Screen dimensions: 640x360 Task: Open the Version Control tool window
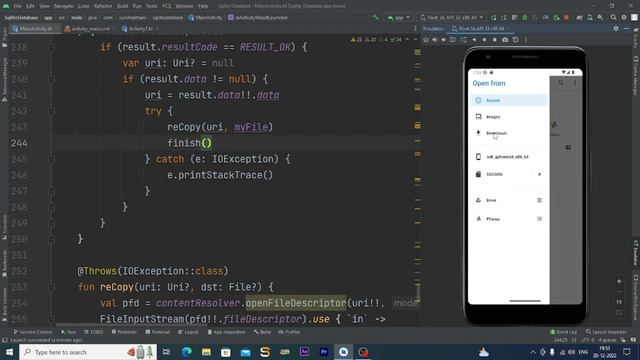click(33, 332)
